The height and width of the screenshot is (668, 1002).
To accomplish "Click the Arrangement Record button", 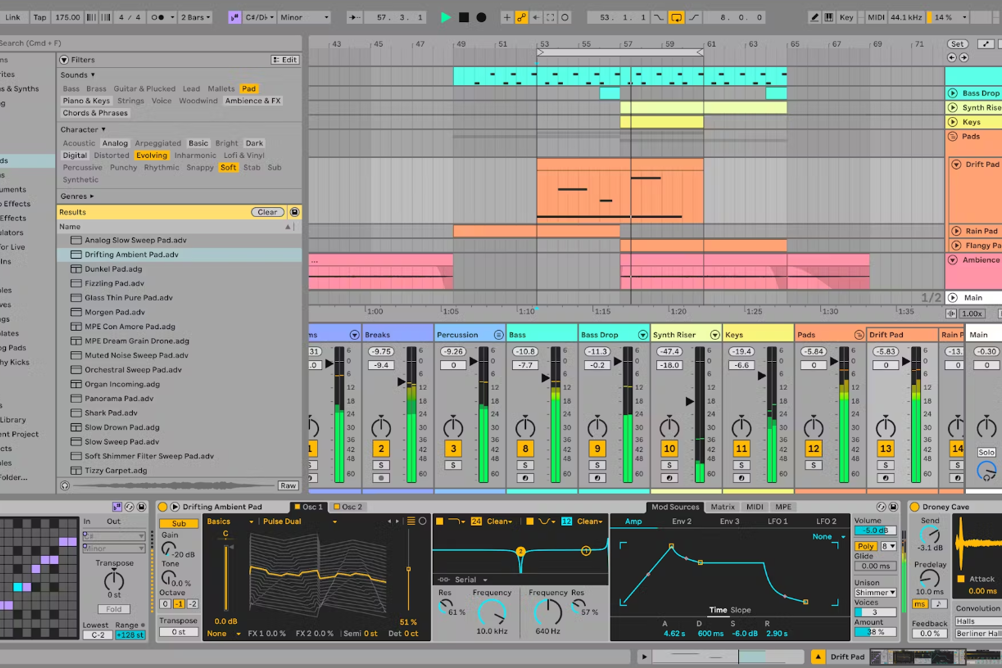I will 482,17.
